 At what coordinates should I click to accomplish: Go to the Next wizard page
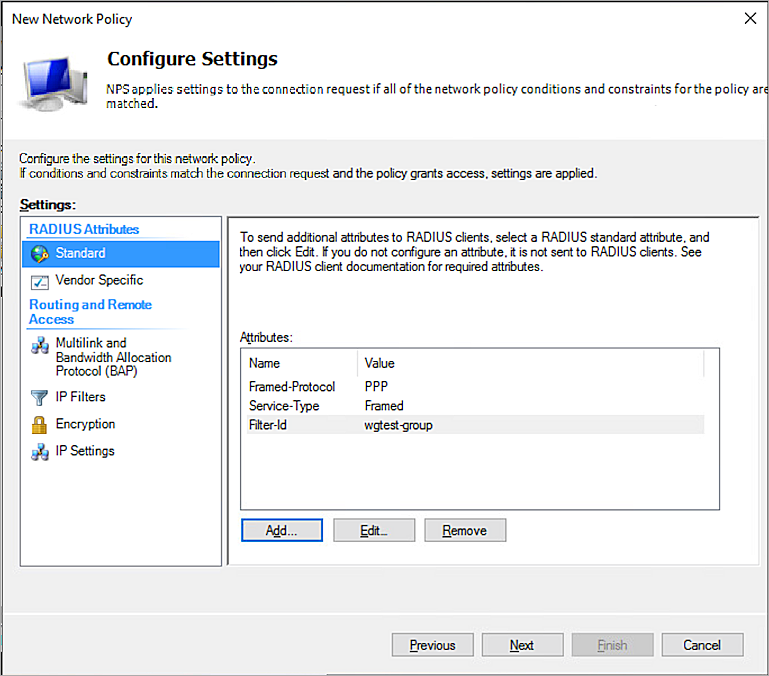(x=522, y=646)
